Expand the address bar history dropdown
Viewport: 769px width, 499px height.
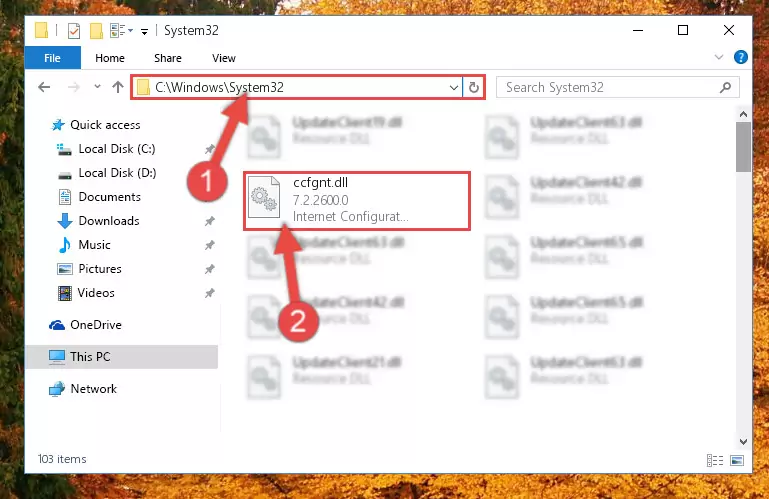coord(454,88)
